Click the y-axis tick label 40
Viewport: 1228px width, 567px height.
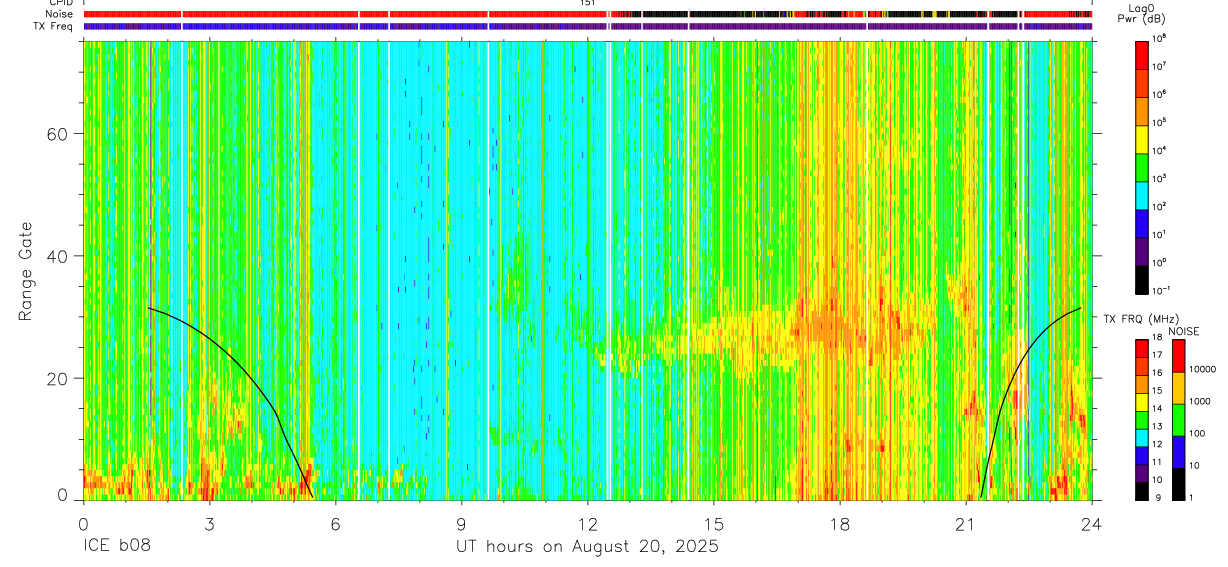point(58,256)
